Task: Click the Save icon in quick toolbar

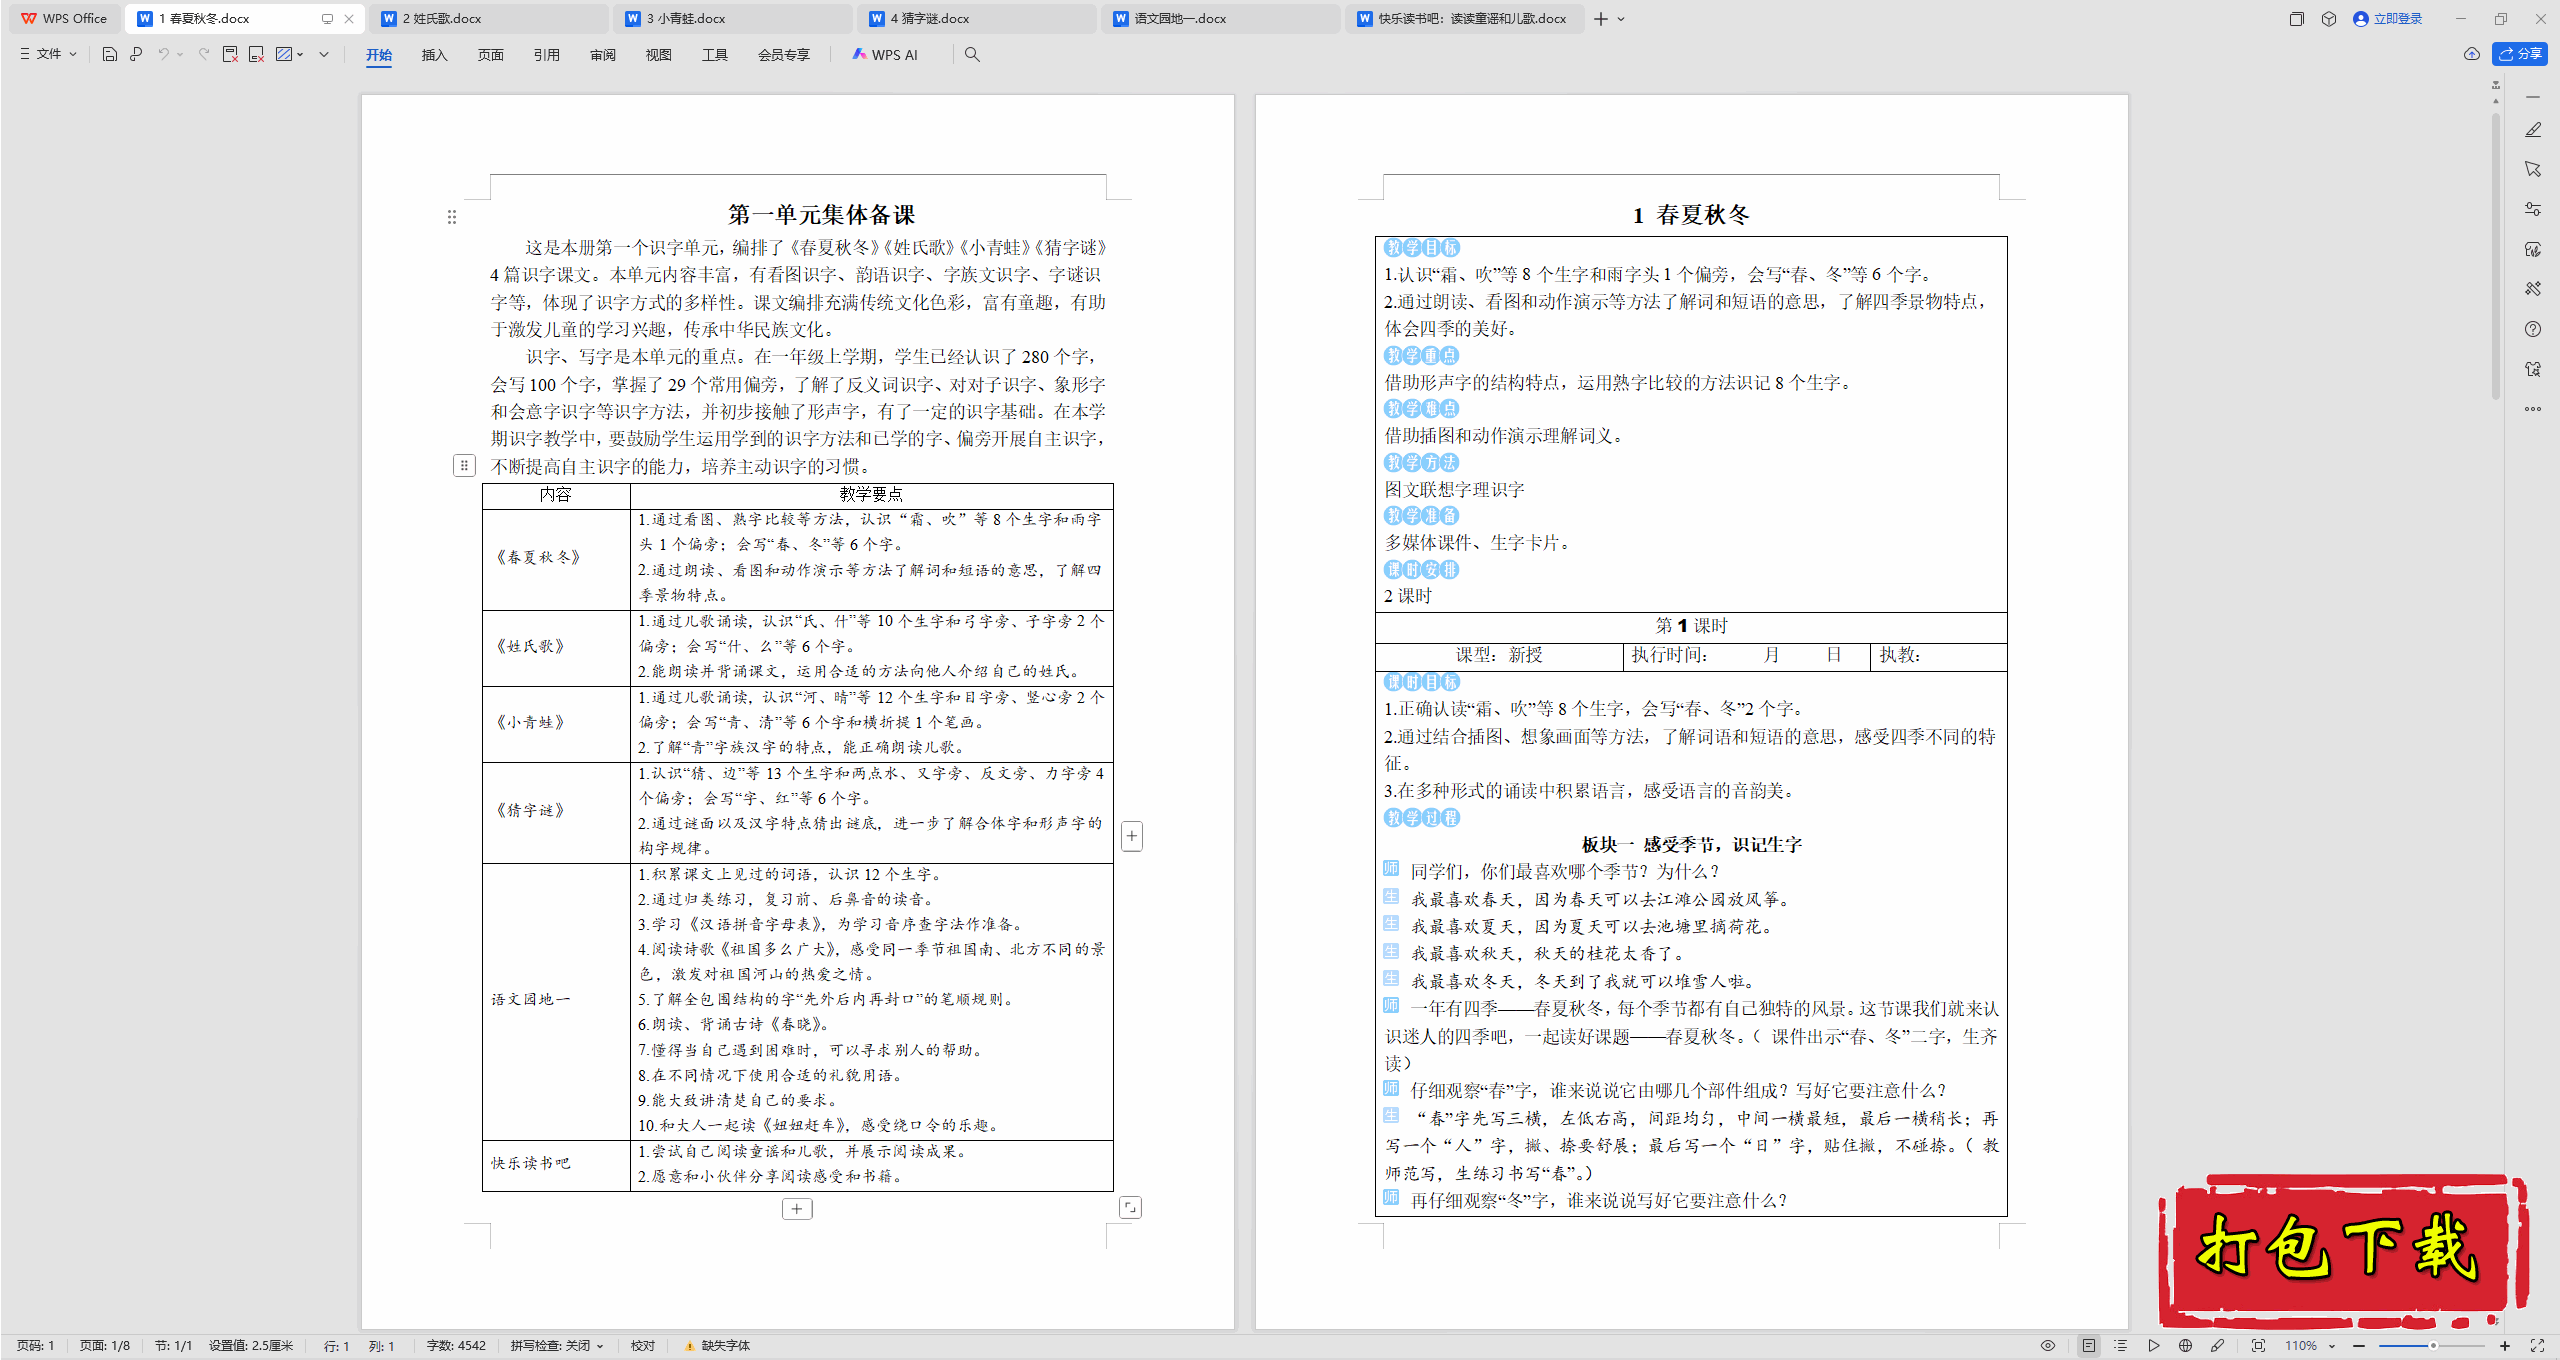Action: coord(110,55)
